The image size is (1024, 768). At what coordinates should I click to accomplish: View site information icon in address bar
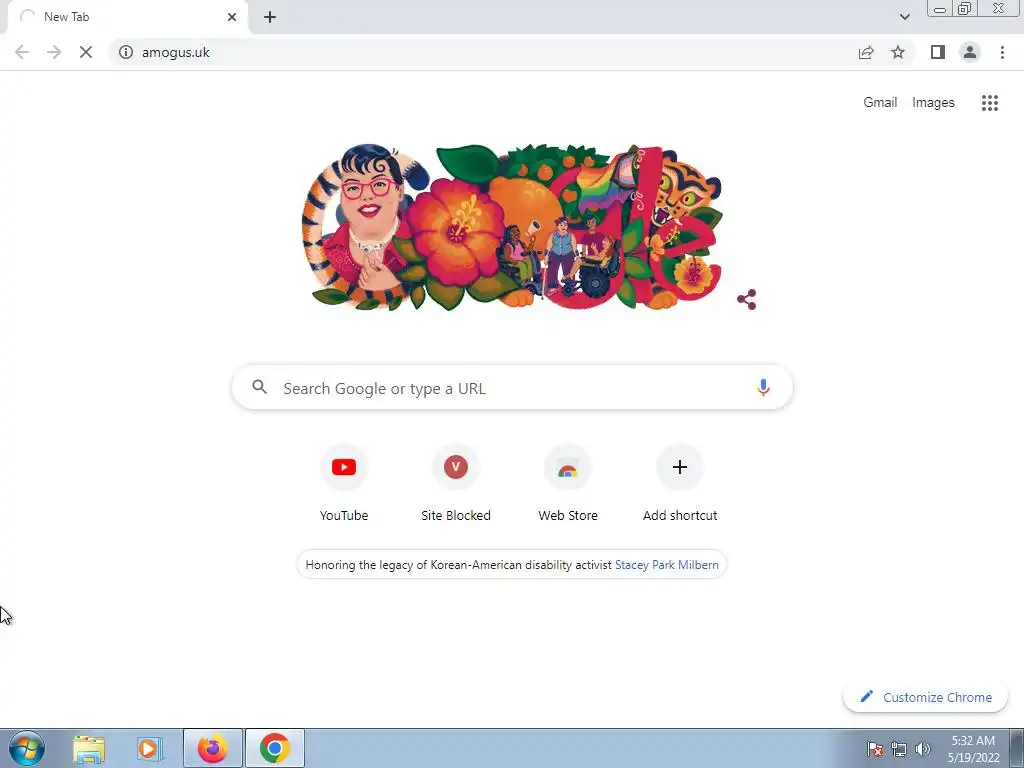[x=126, y=52]
